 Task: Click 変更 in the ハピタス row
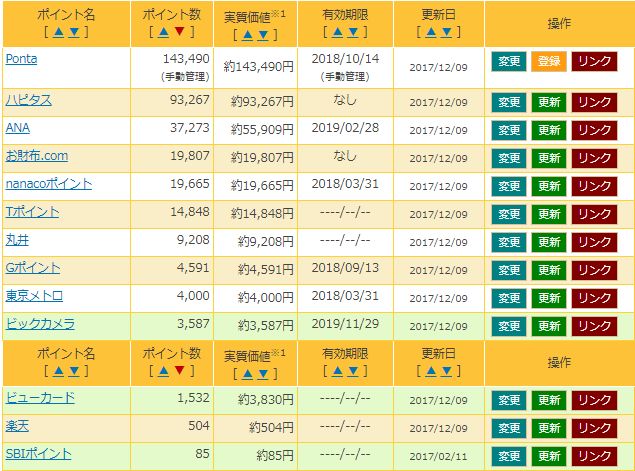point(509,102)
